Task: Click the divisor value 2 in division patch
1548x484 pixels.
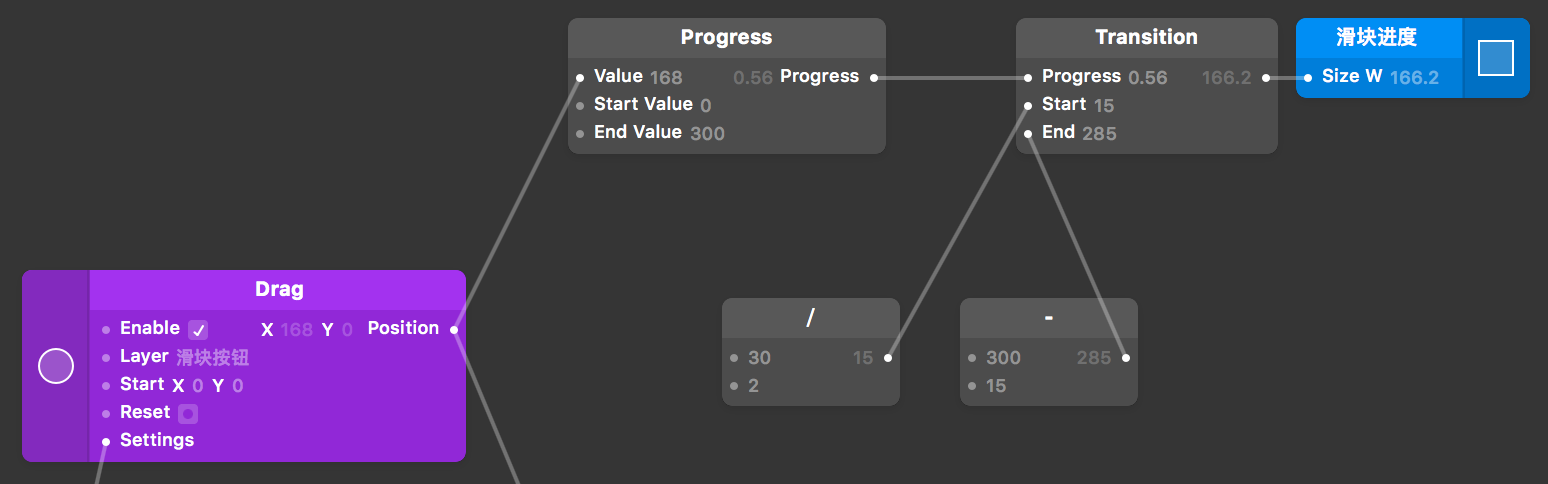Action: click(x=753, y=386)
